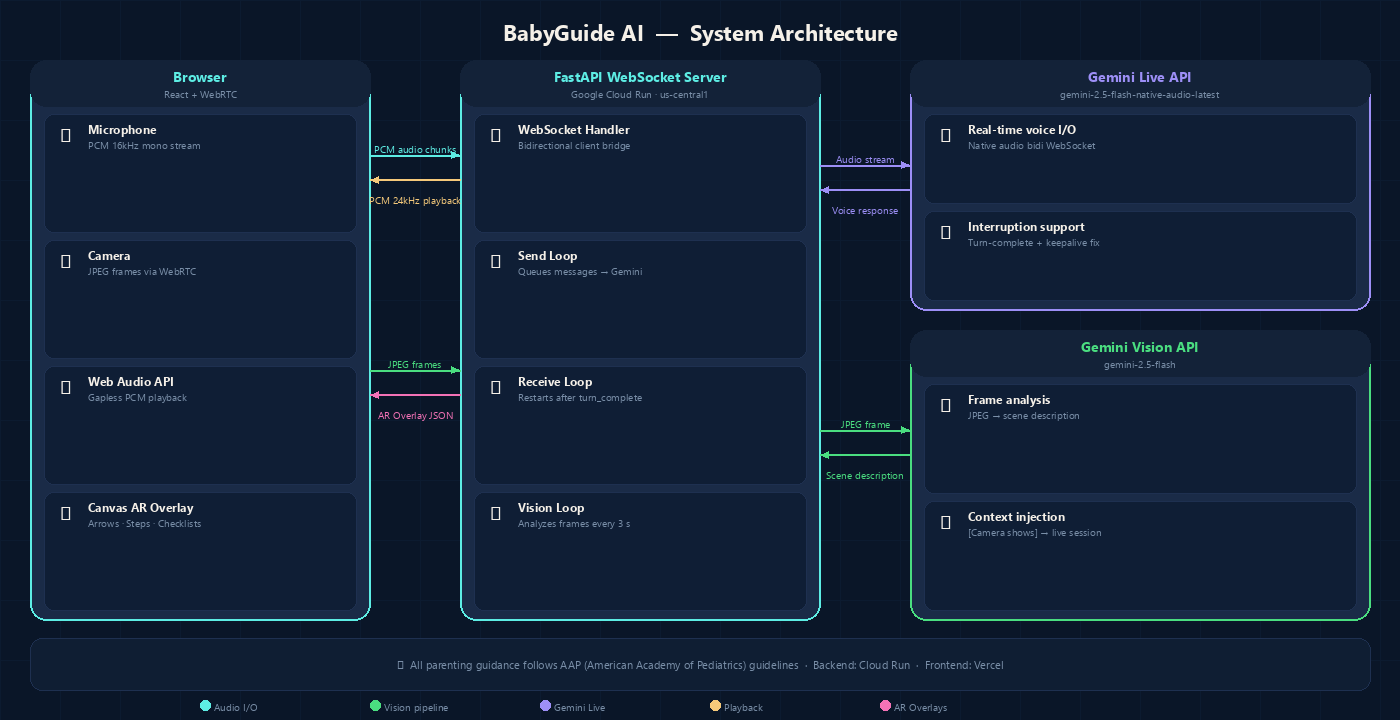Click the Audio stream arrow label
Screen dimensions: 1400x720
pos(865,160)
